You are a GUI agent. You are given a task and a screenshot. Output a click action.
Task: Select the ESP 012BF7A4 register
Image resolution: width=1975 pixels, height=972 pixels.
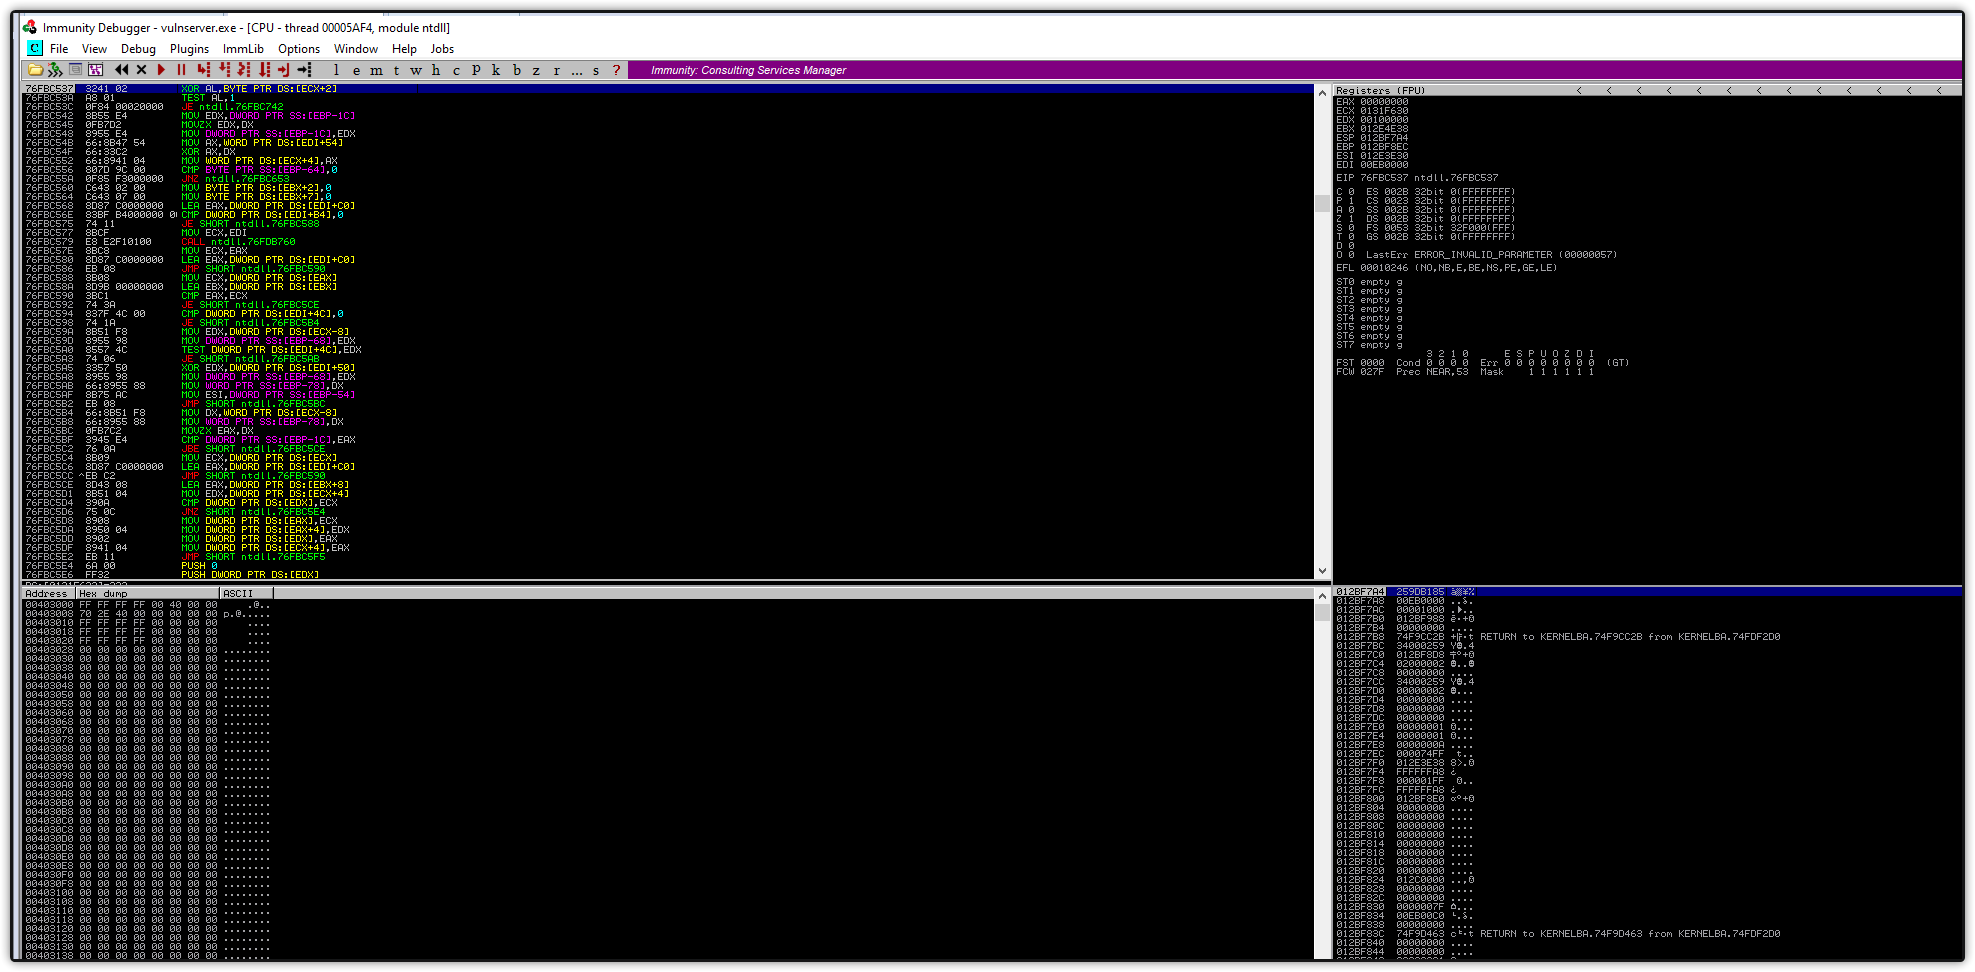click(x=1372, y=138)
